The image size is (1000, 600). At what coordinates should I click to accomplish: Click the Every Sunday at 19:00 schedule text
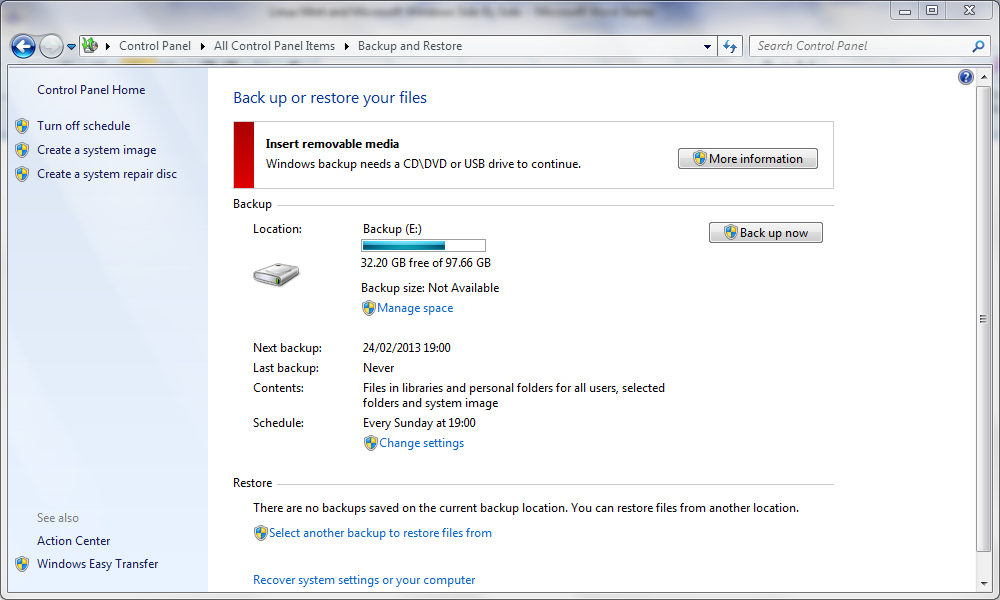click(419, 423)
